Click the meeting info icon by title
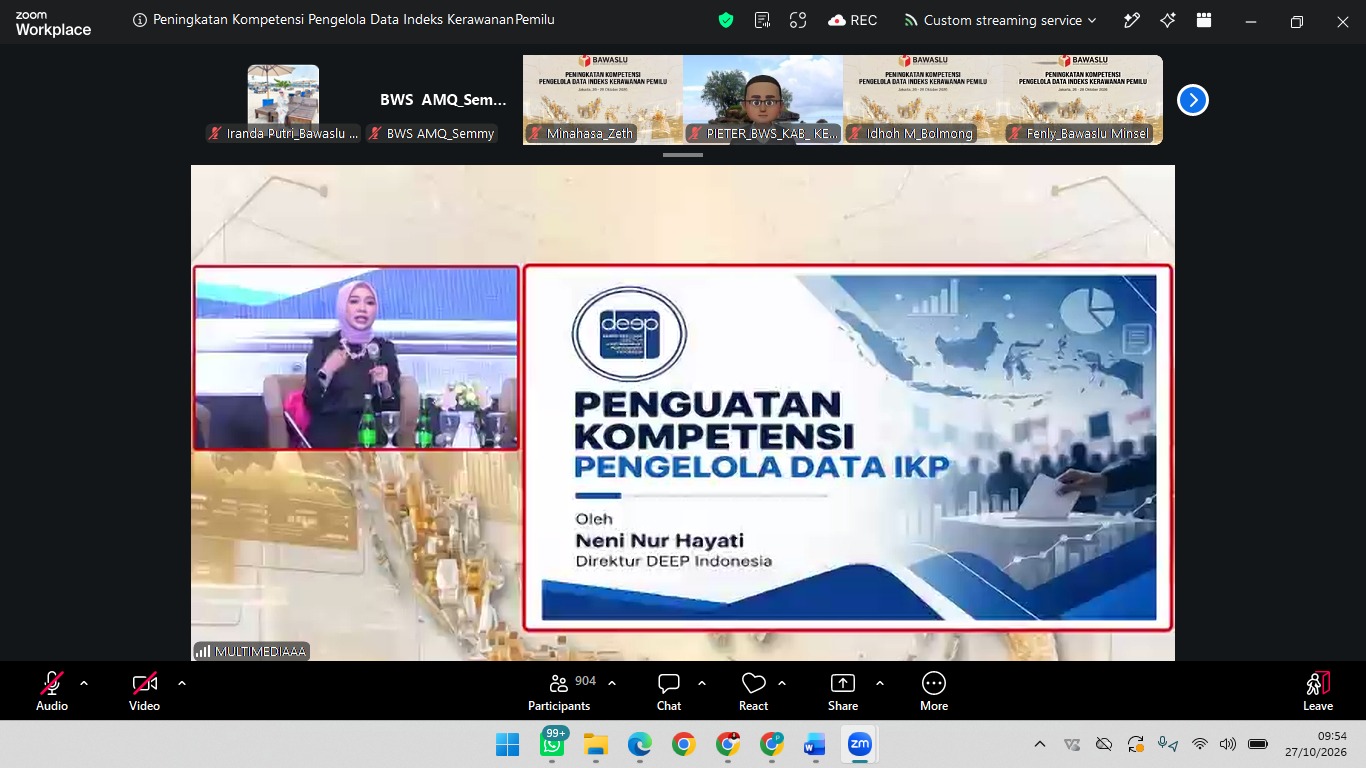This screenshot has height=768, width=1366. [x=140, y=20]
